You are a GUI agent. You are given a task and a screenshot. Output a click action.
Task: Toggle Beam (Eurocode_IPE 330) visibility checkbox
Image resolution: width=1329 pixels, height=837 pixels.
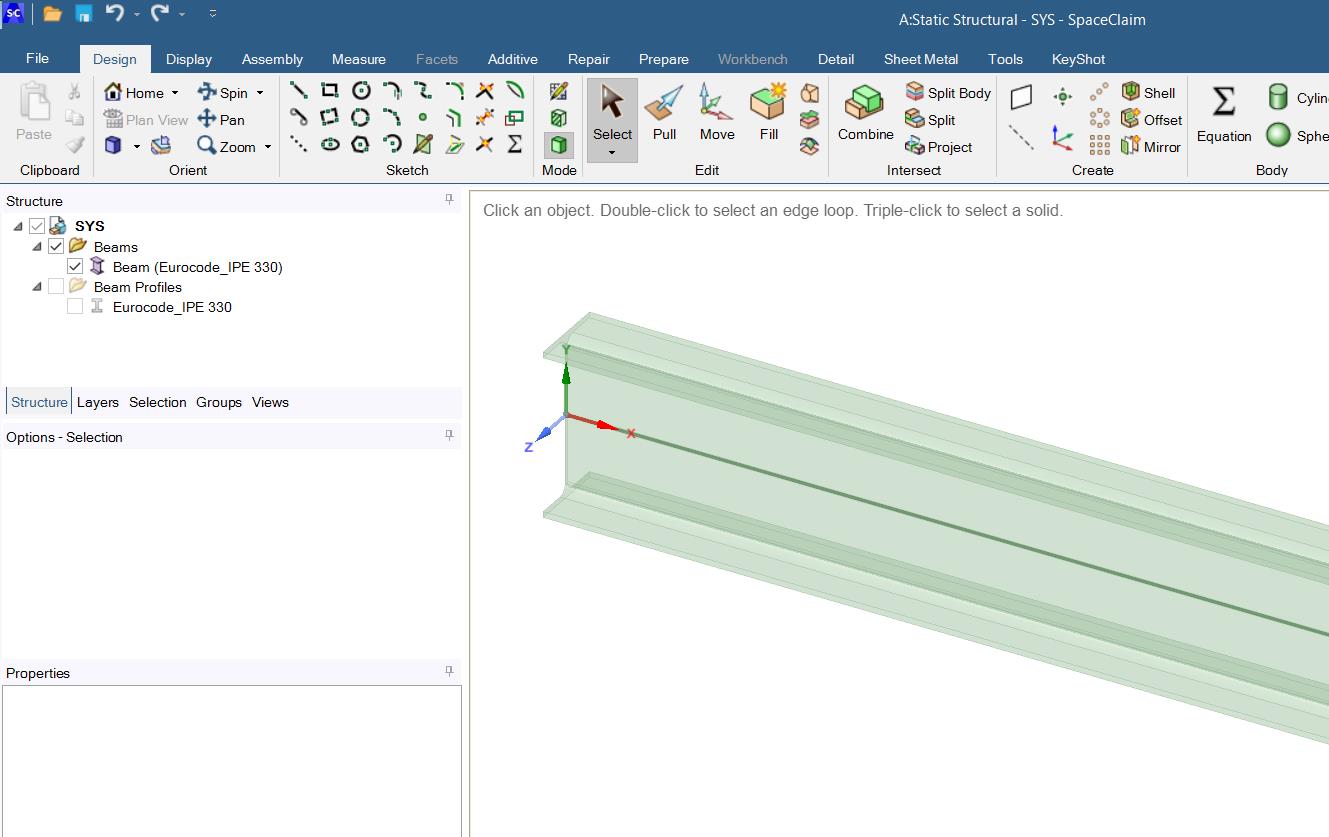[75, 267]
